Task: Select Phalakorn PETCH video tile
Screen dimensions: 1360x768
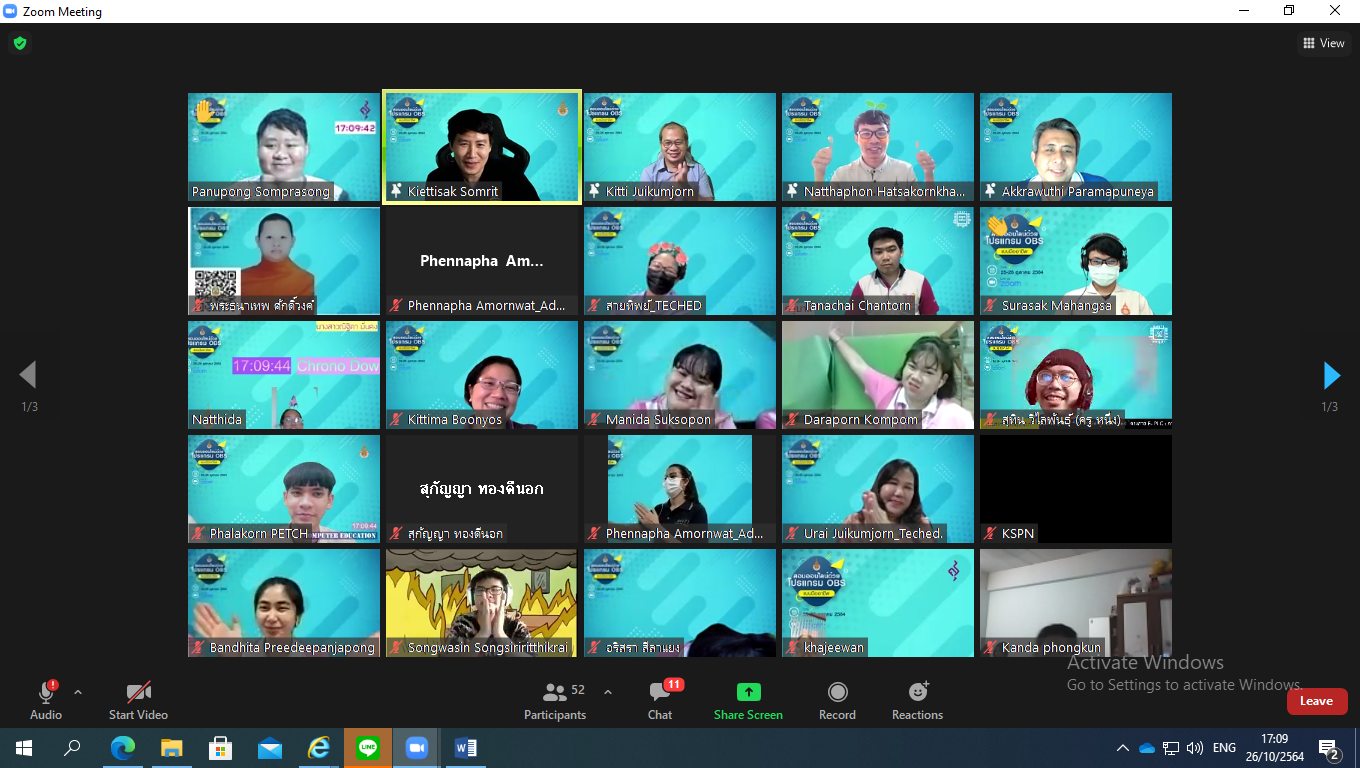Action: tap(284, 489)
